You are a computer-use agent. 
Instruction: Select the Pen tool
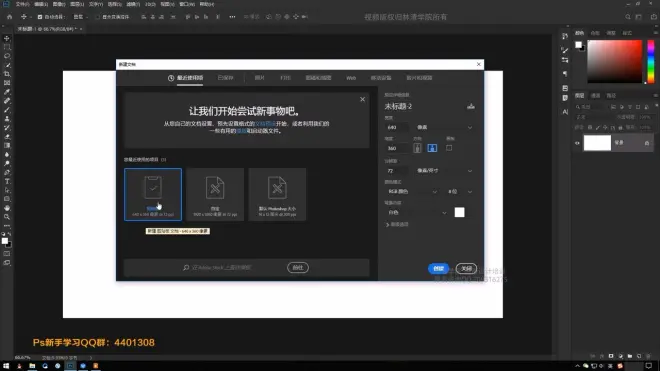(x=7, y=173)
